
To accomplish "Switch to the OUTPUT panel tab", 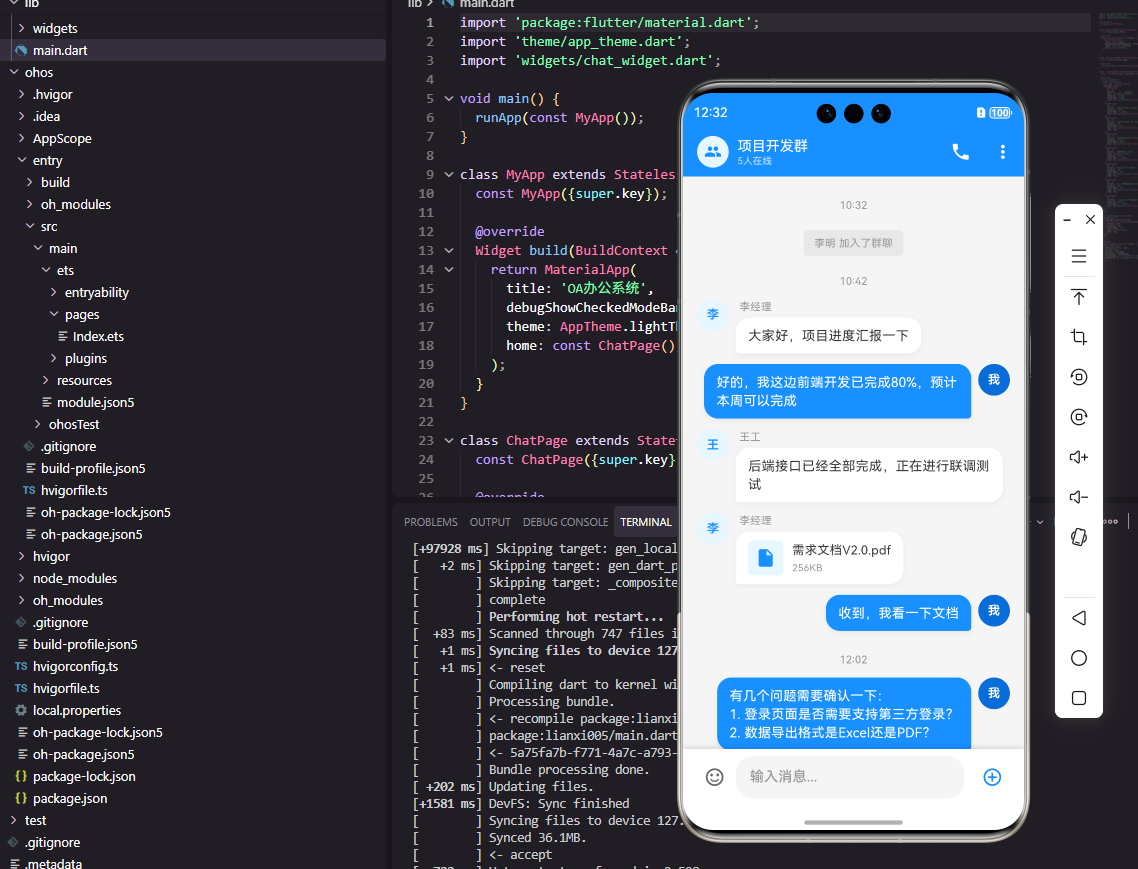I will tap(490, 522).
